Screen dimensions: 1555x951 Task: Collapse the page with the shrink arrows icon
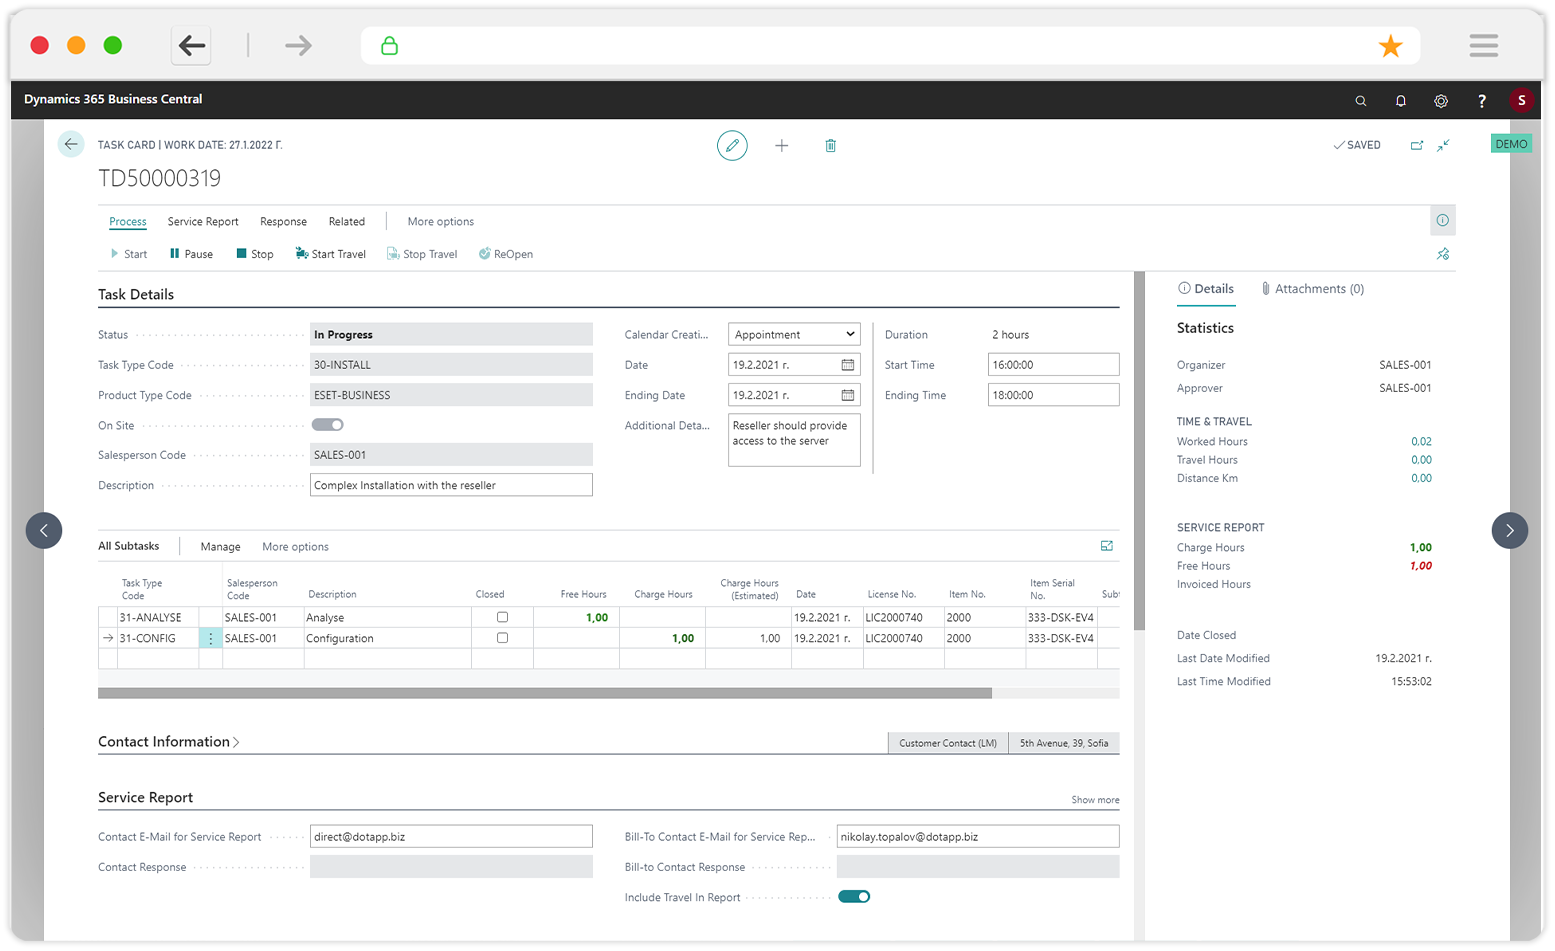click(1444, 145)
